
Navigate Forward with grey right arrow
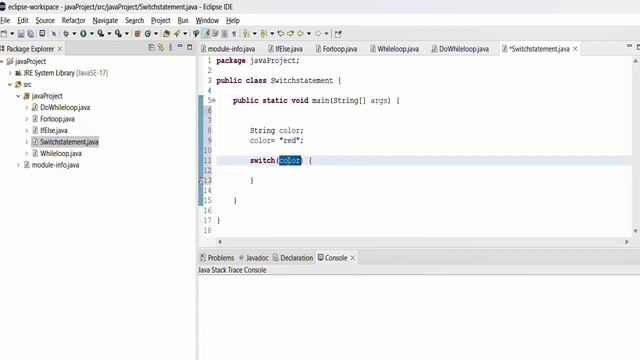point(318,33)
